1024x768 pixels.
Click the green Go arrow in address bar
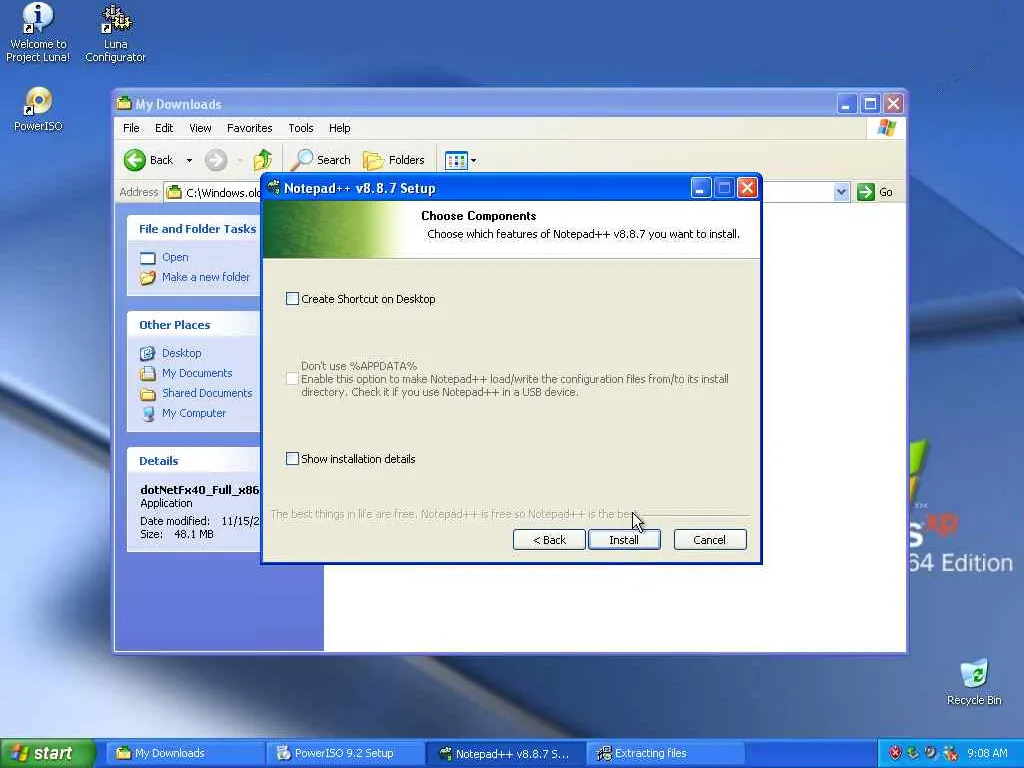866,192
